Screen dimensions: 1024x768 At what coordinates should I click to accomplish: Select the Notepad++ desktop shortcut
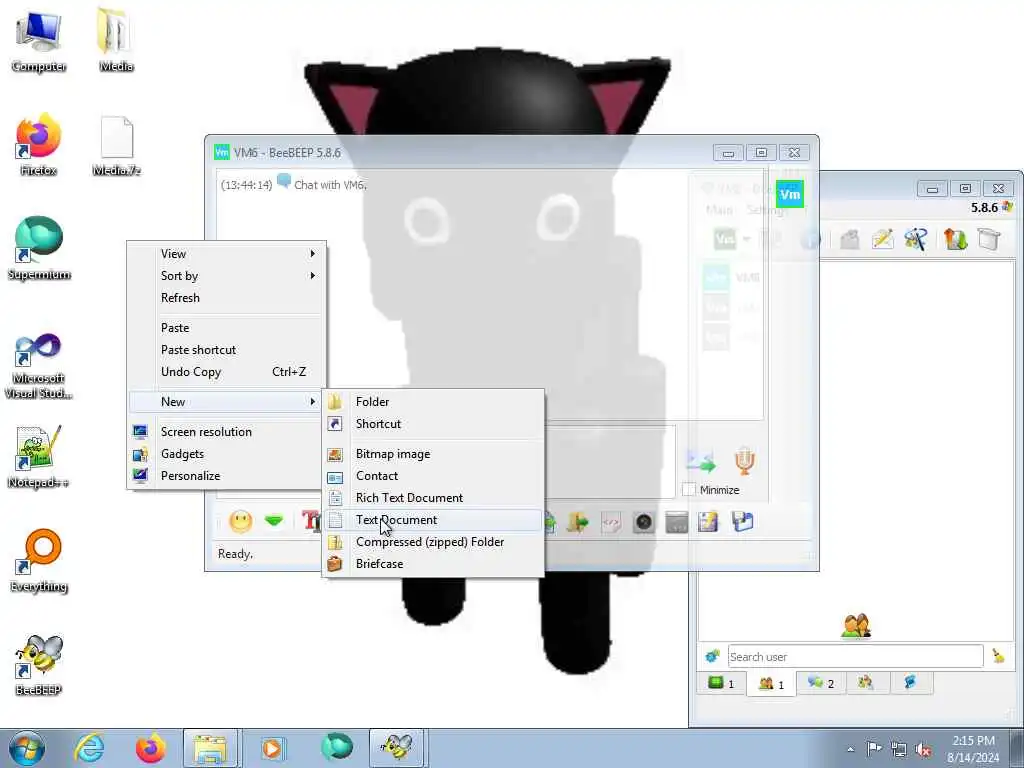[39, 456]
